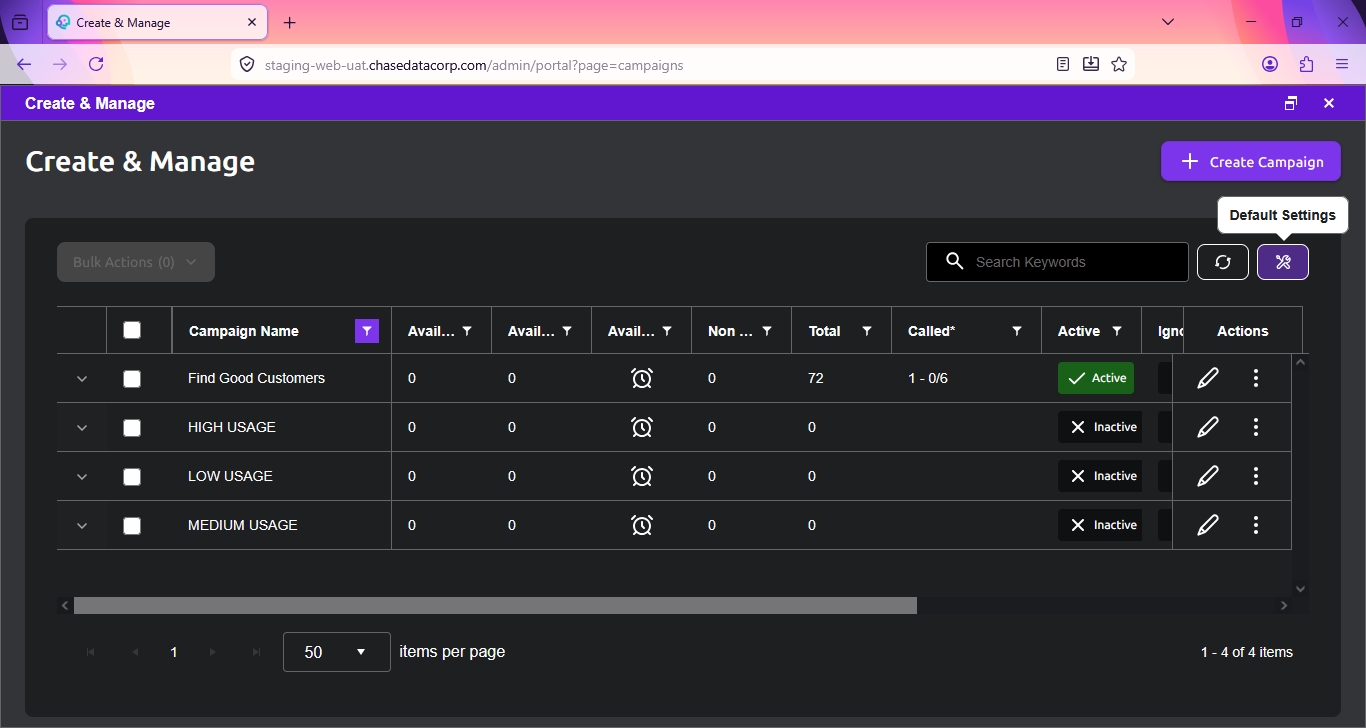Open the browser tab list dropdown

pos(1168,22)
